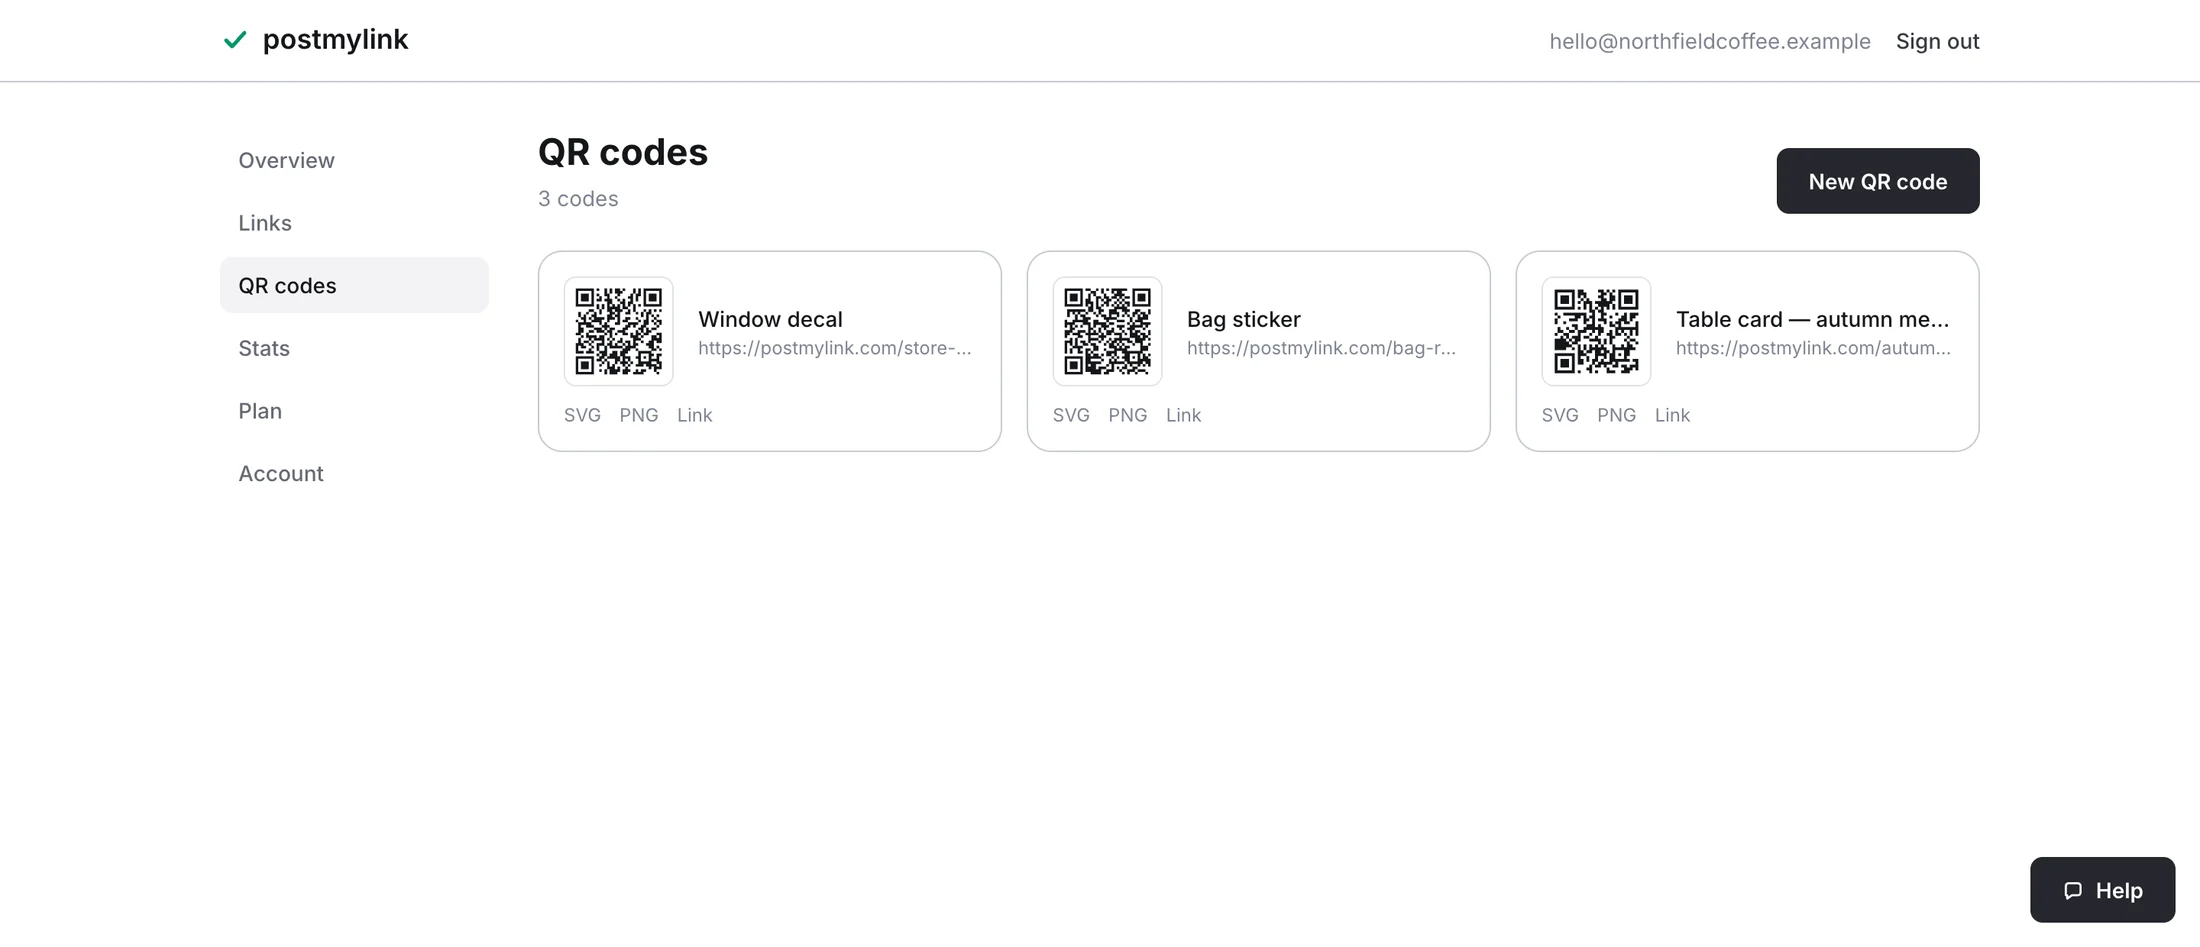The width and height of the screenshot is (2200, 947).
Task: Open the Table card QR code image
Action: click(1596, 331)
